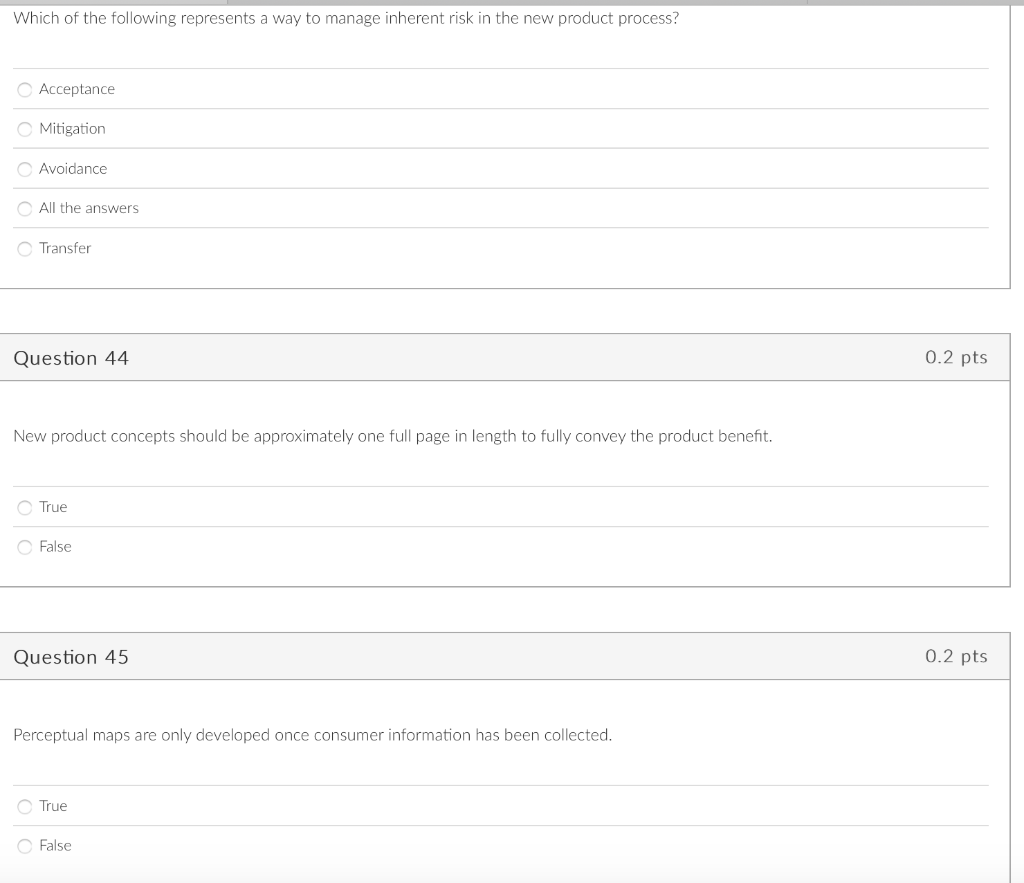
Task: Mark False for Question 44
Action: tap(24, 547)
